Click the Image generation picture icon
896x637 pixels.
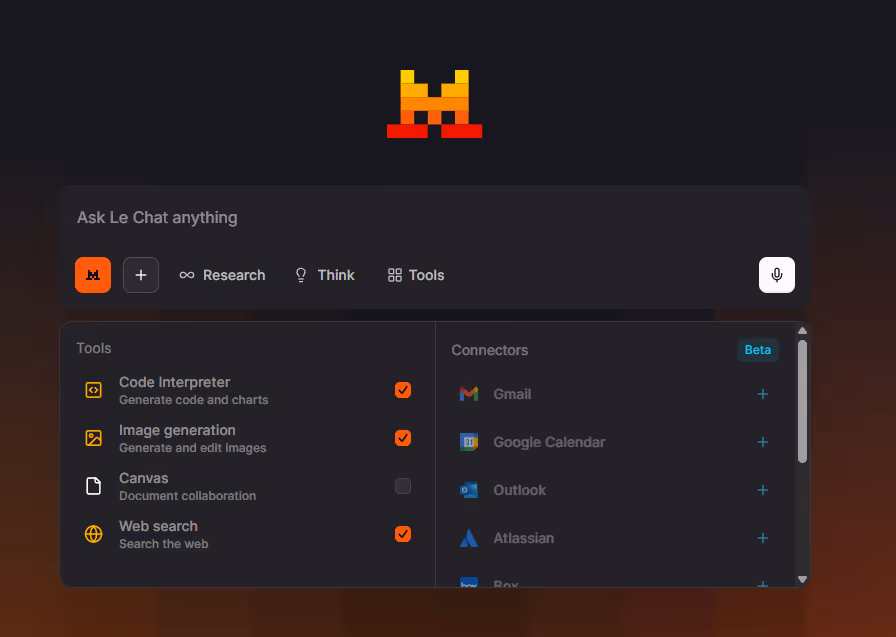(x=93, y=438)
